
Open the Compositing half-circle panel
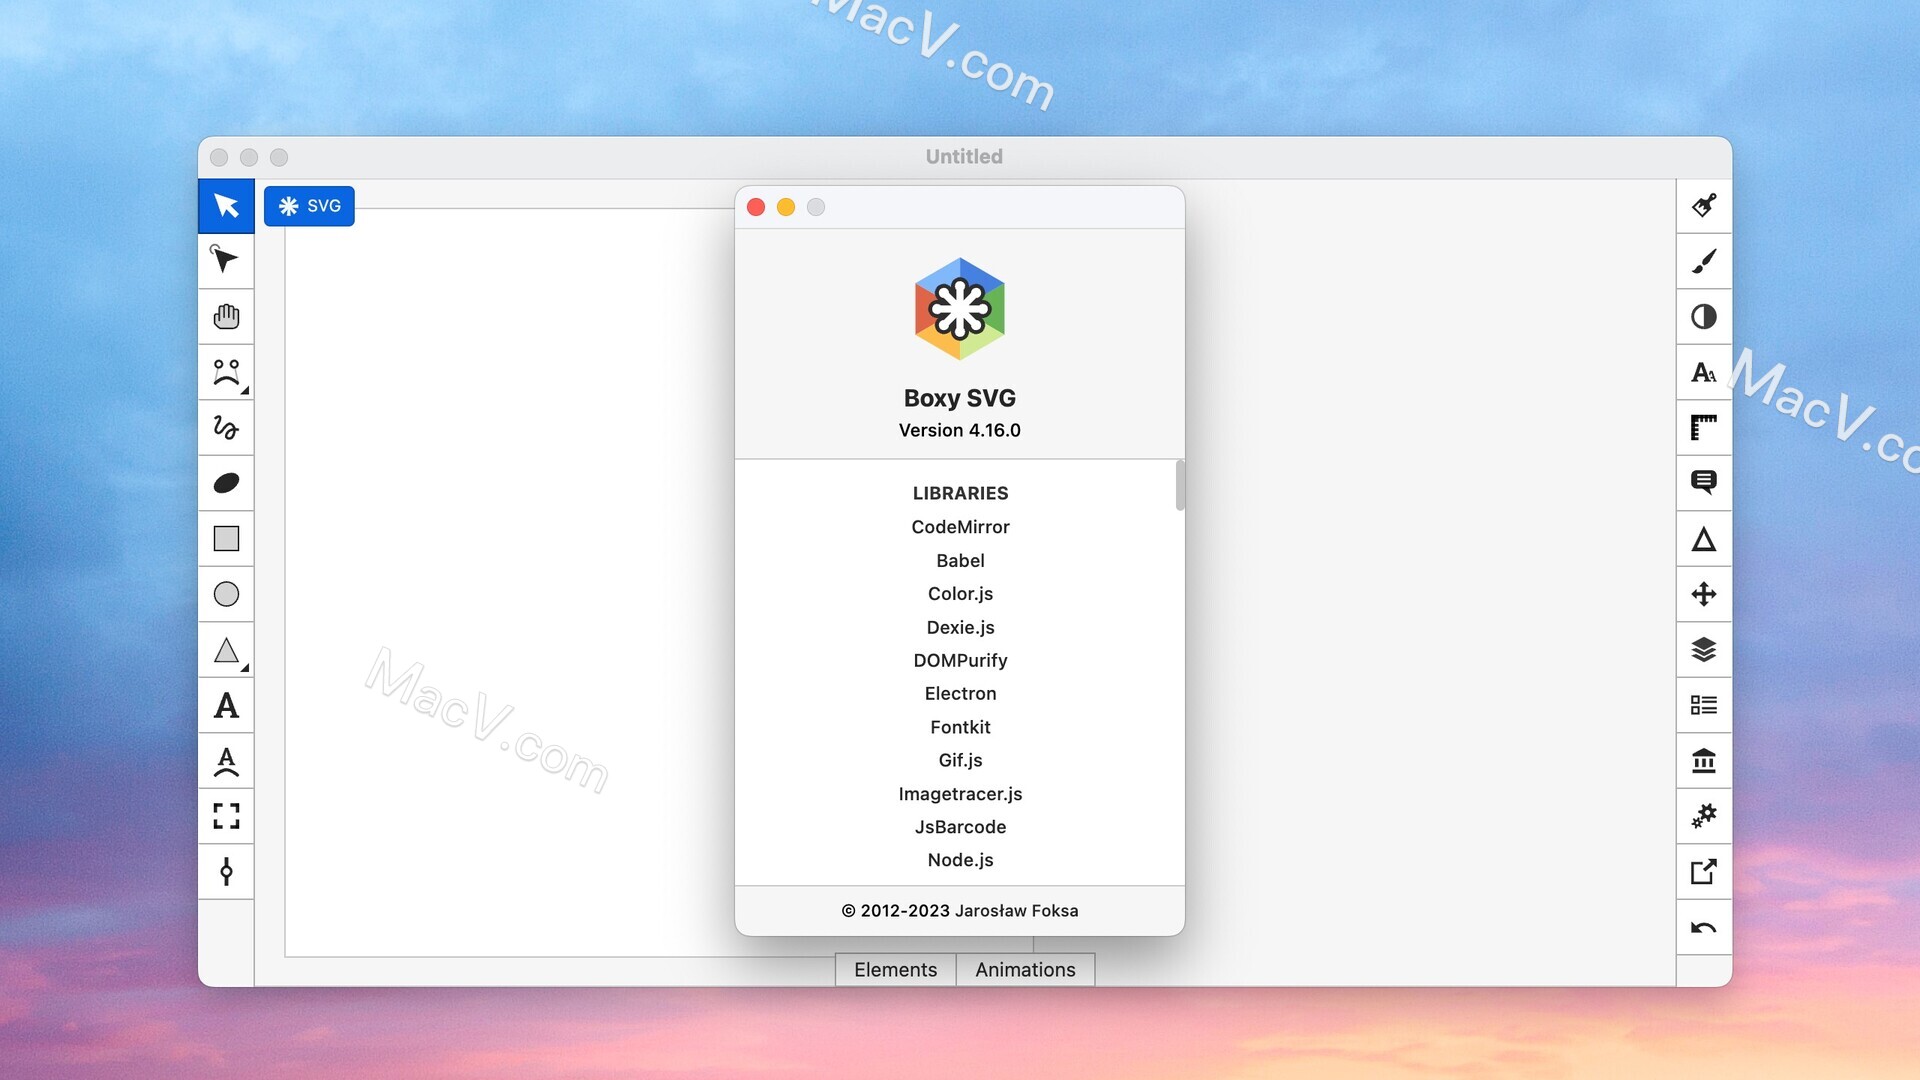point(1704,317)
